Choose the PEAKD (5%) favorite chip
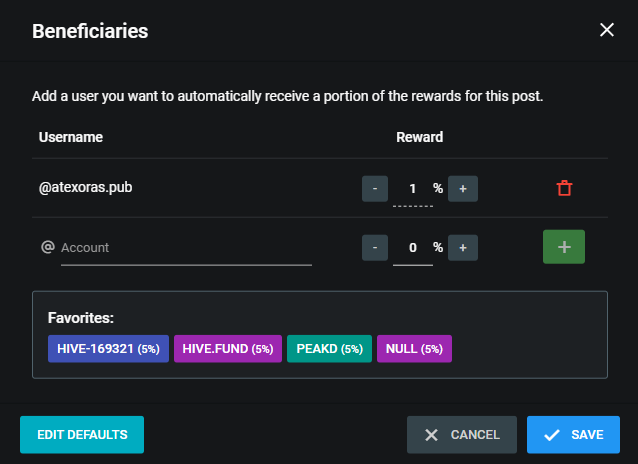Screen dimensions: 638x464 click(329, 349)
